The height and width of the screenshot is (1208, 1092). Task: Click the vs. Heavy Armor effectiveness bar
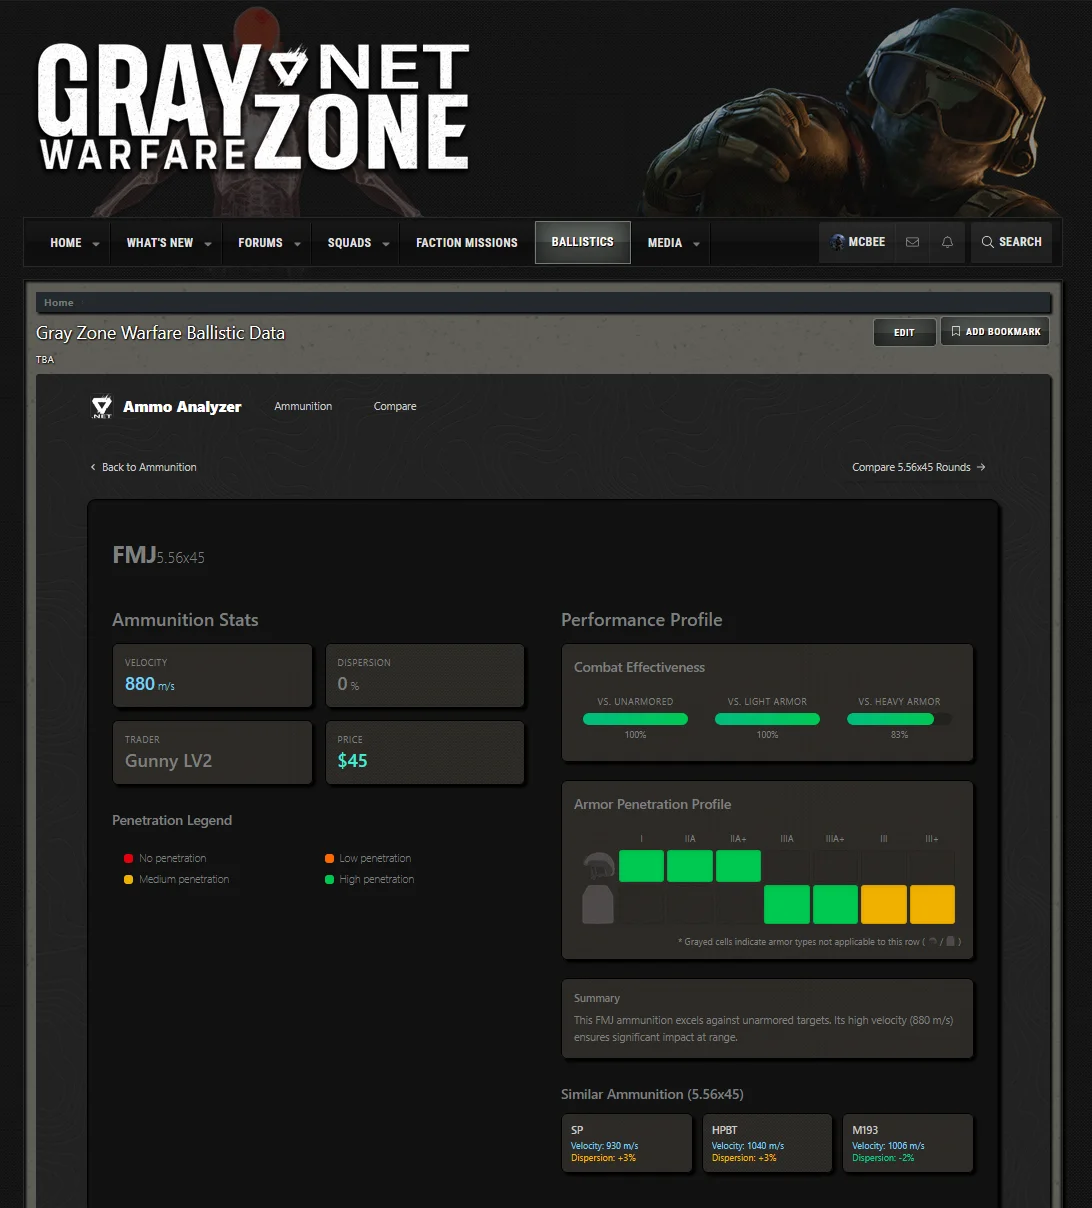click(899, 719)
